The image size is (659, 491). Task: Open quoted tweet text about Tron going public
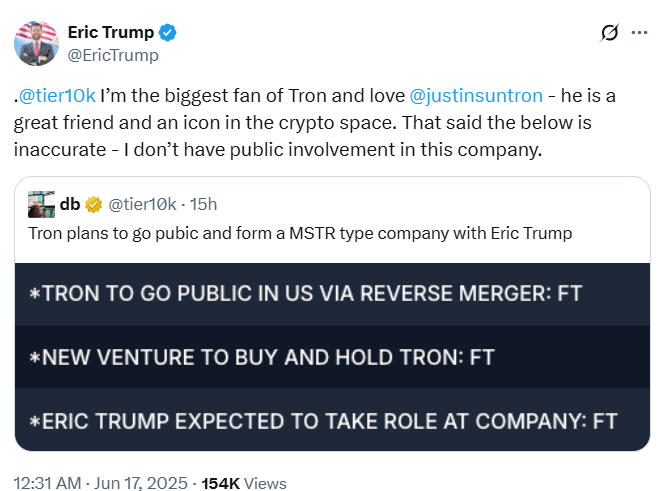tap(300, 234)
